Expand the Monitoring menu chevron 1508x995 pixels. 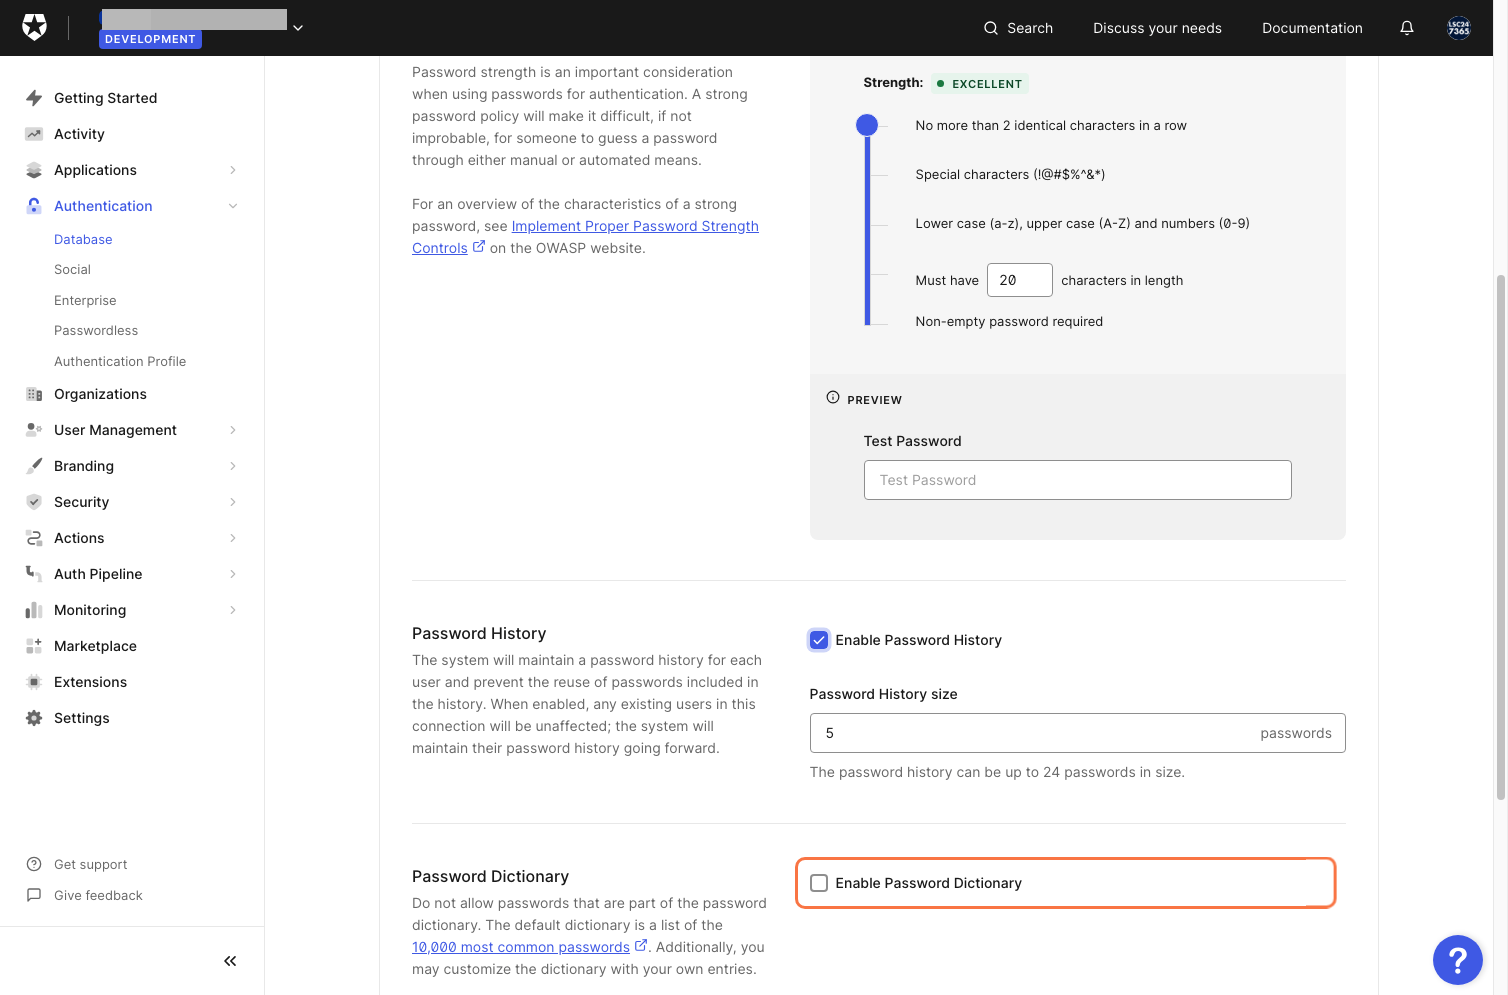(x=233, y=610)
